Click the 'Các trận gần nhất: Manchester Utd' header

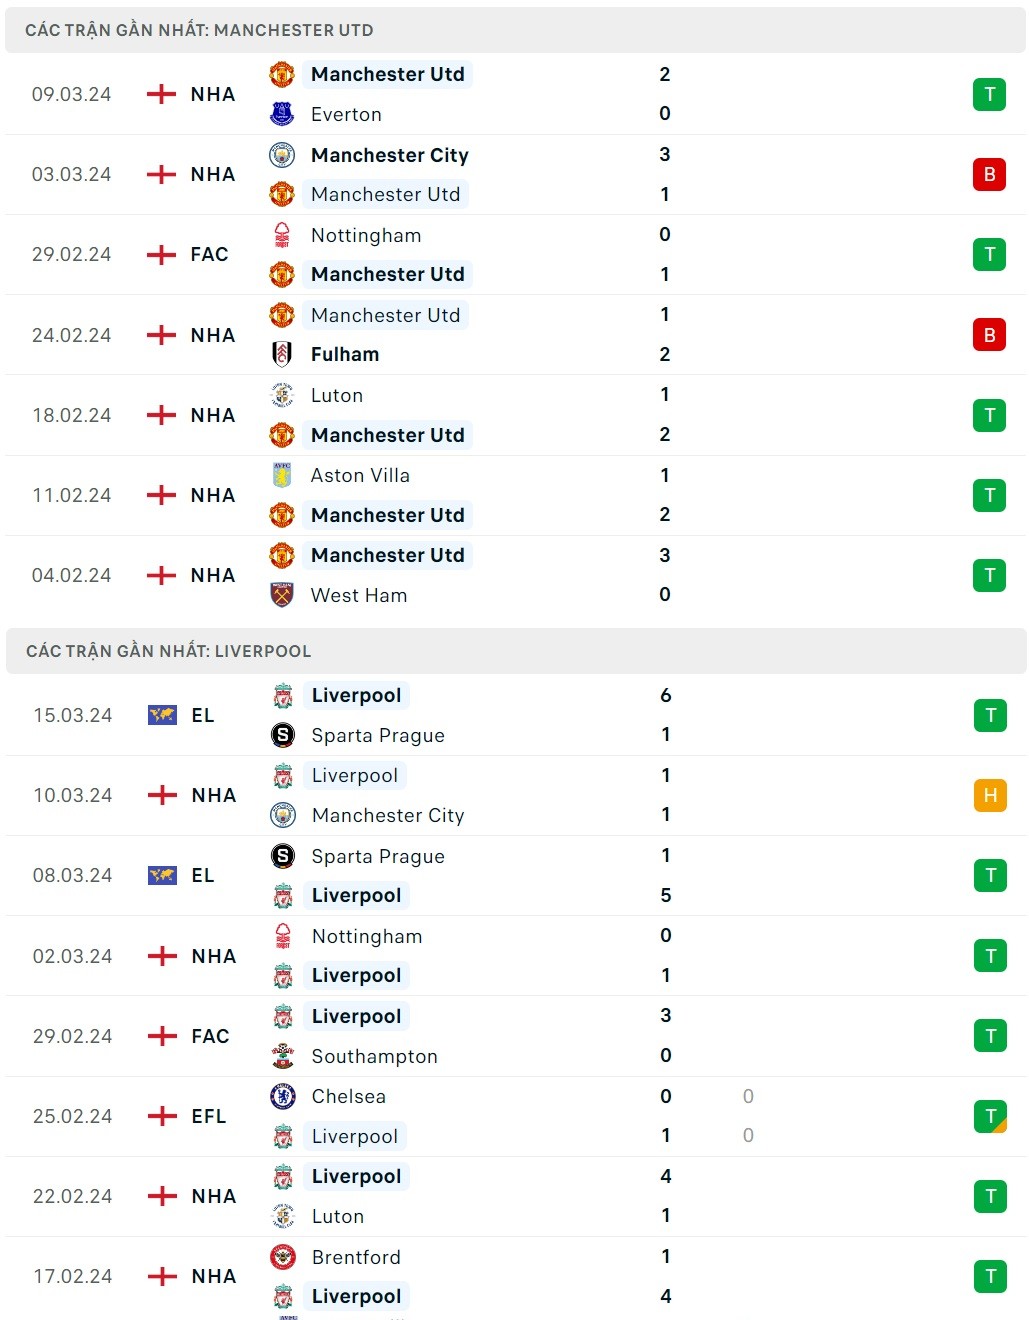pos(199,30)
